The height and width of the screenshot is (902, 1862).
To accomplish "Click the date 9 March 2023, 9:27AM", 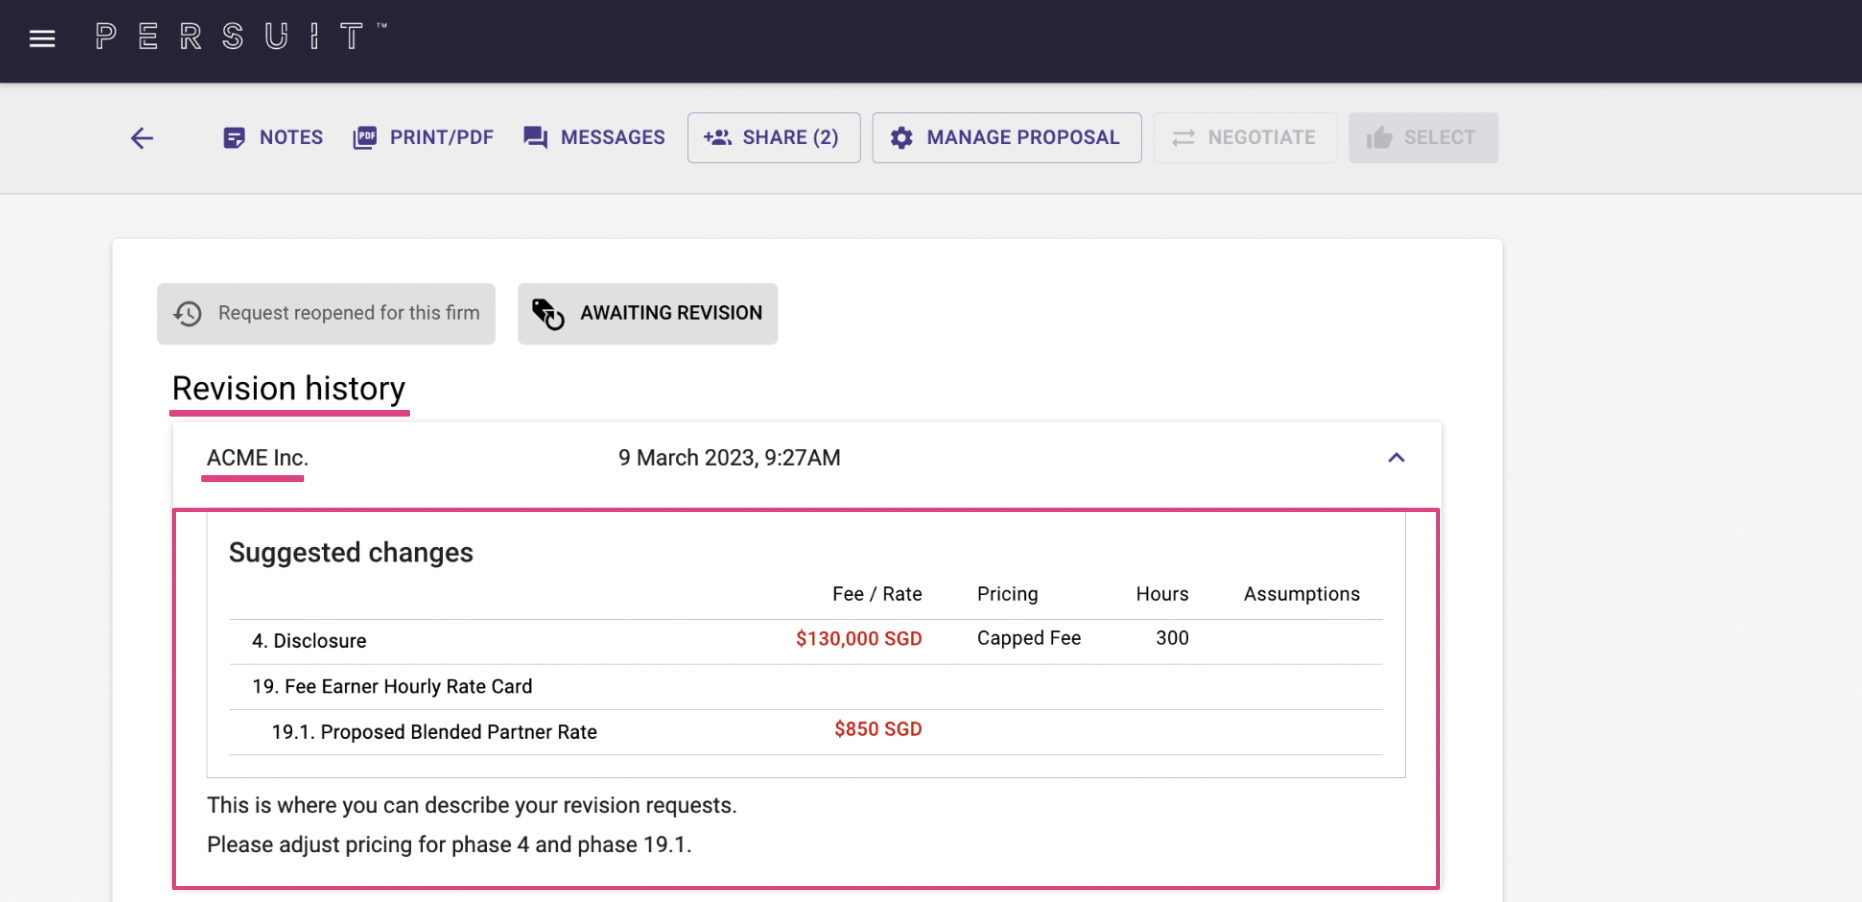I will click(x=729, y=458).
